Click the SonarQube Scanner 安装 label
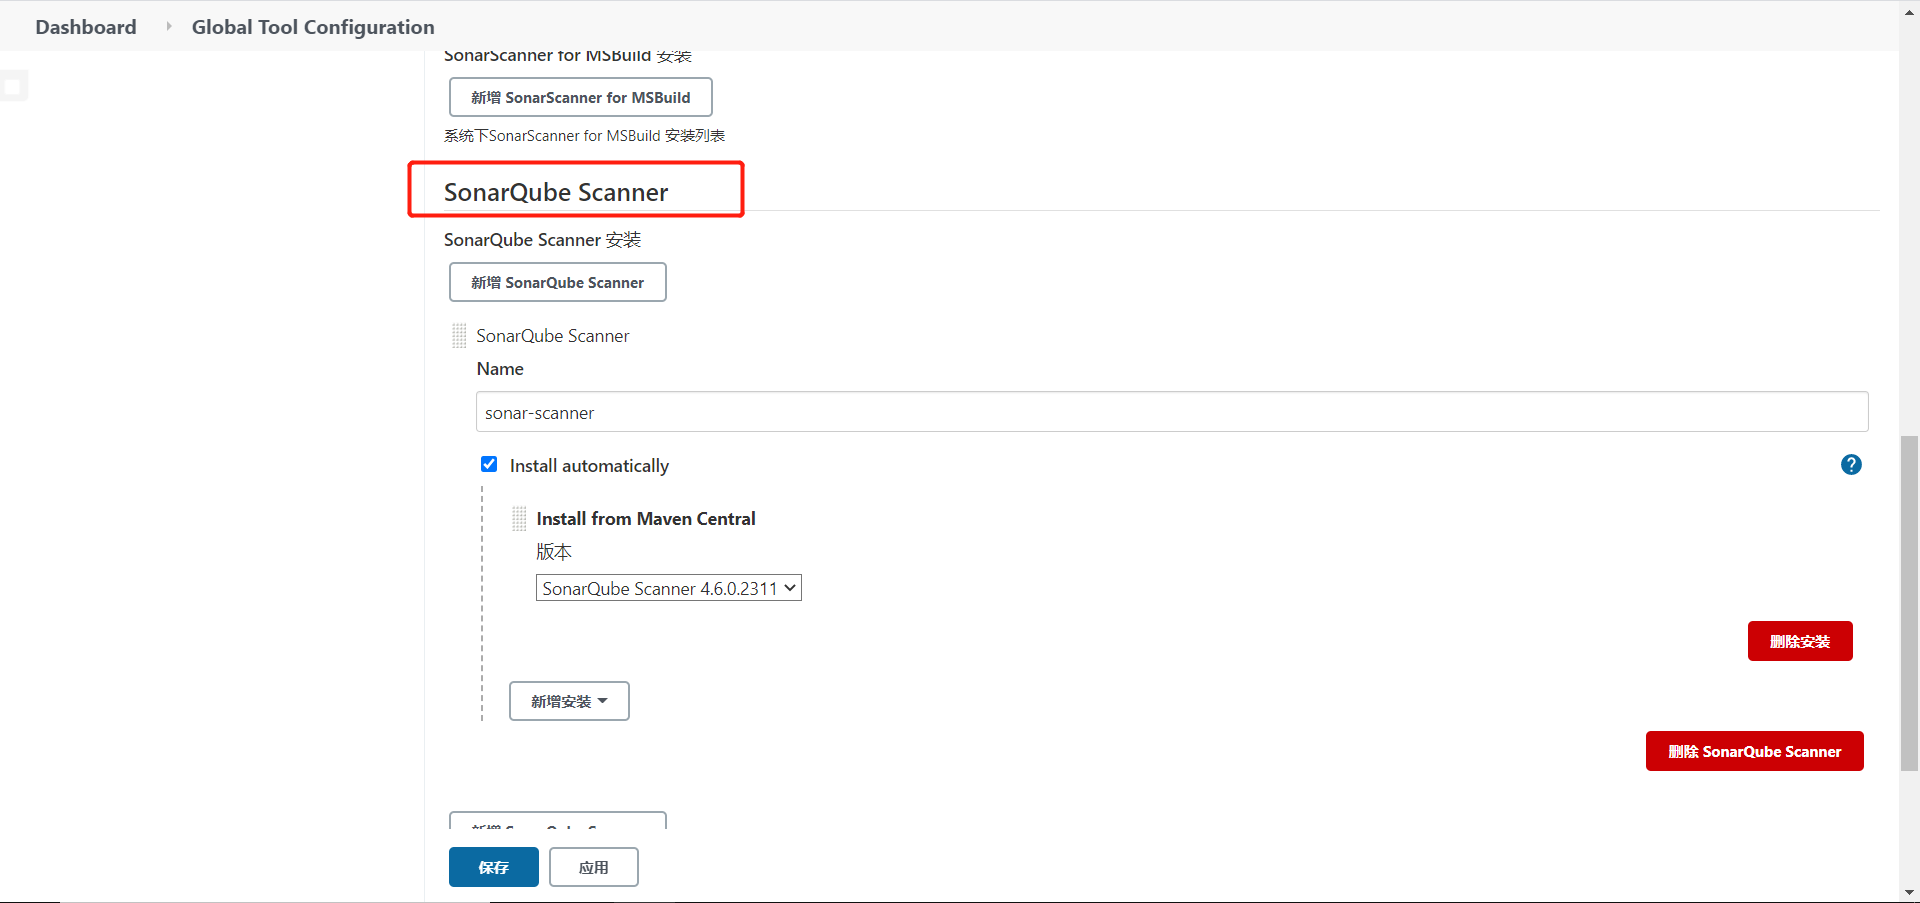 pyautogui.click(x=543, y=240)
